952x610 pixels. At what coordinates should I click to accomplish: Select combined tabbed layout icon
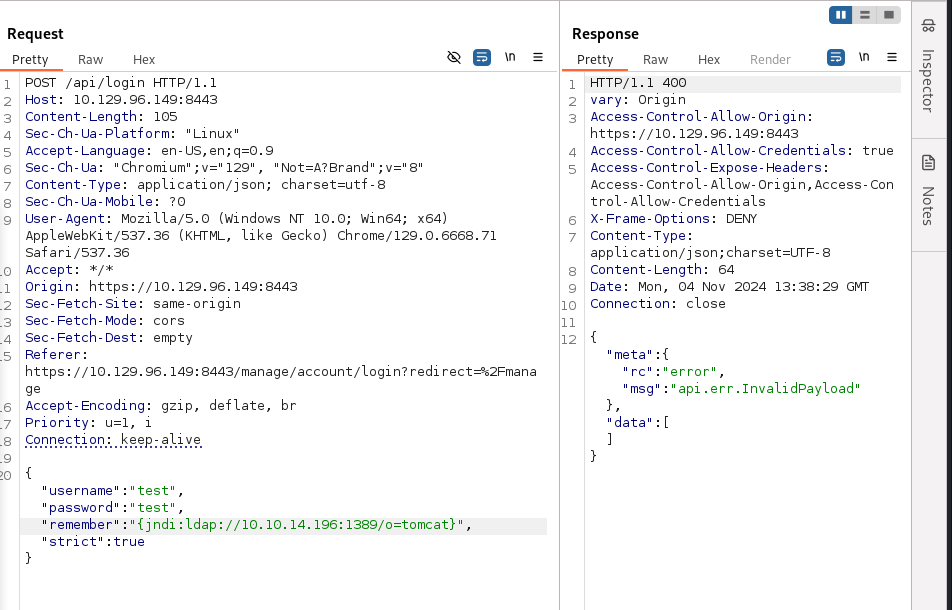click(x=889, y=15)
